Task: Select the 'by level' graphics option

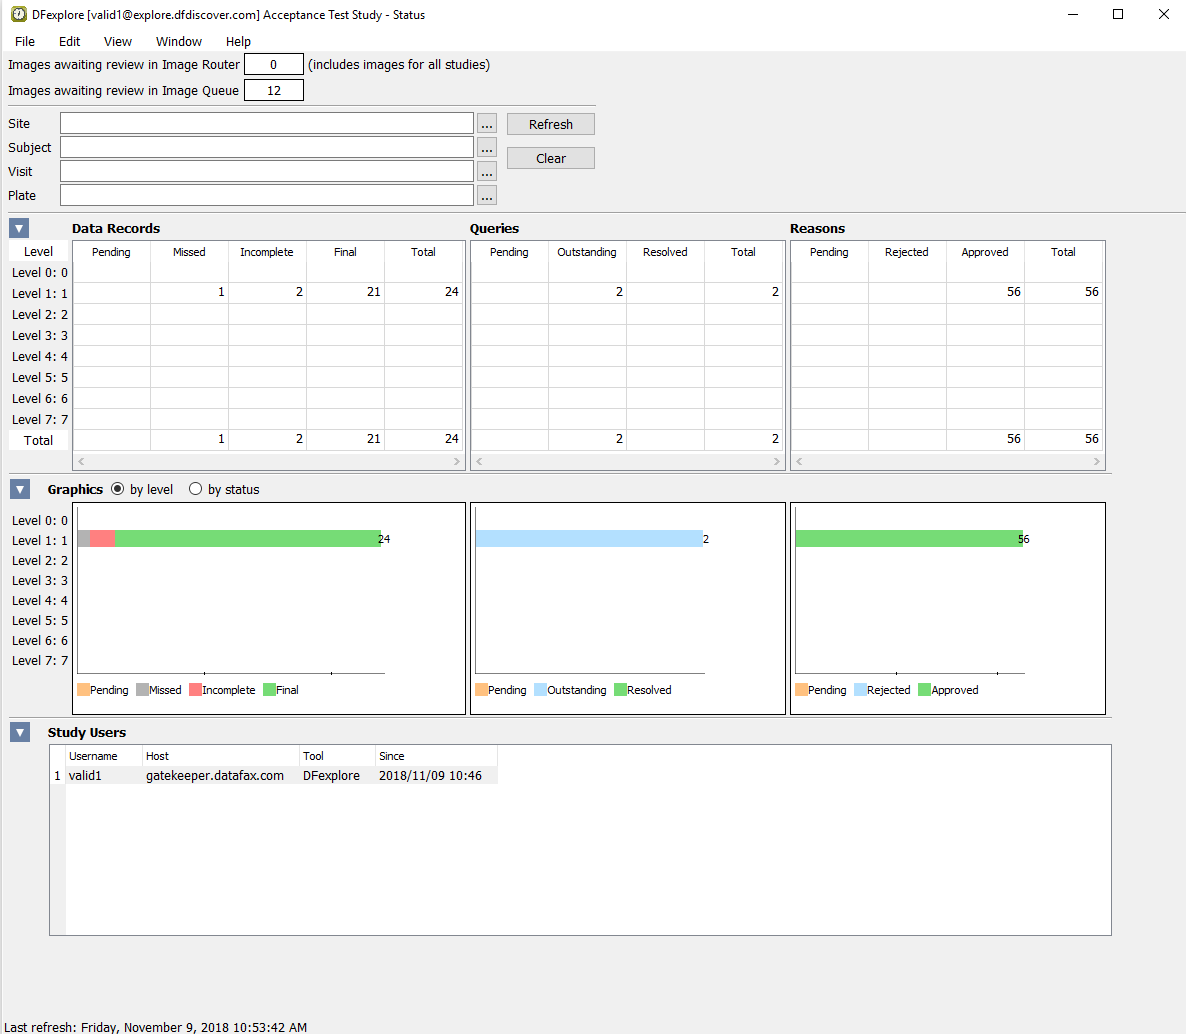Action: coord(118,489)
